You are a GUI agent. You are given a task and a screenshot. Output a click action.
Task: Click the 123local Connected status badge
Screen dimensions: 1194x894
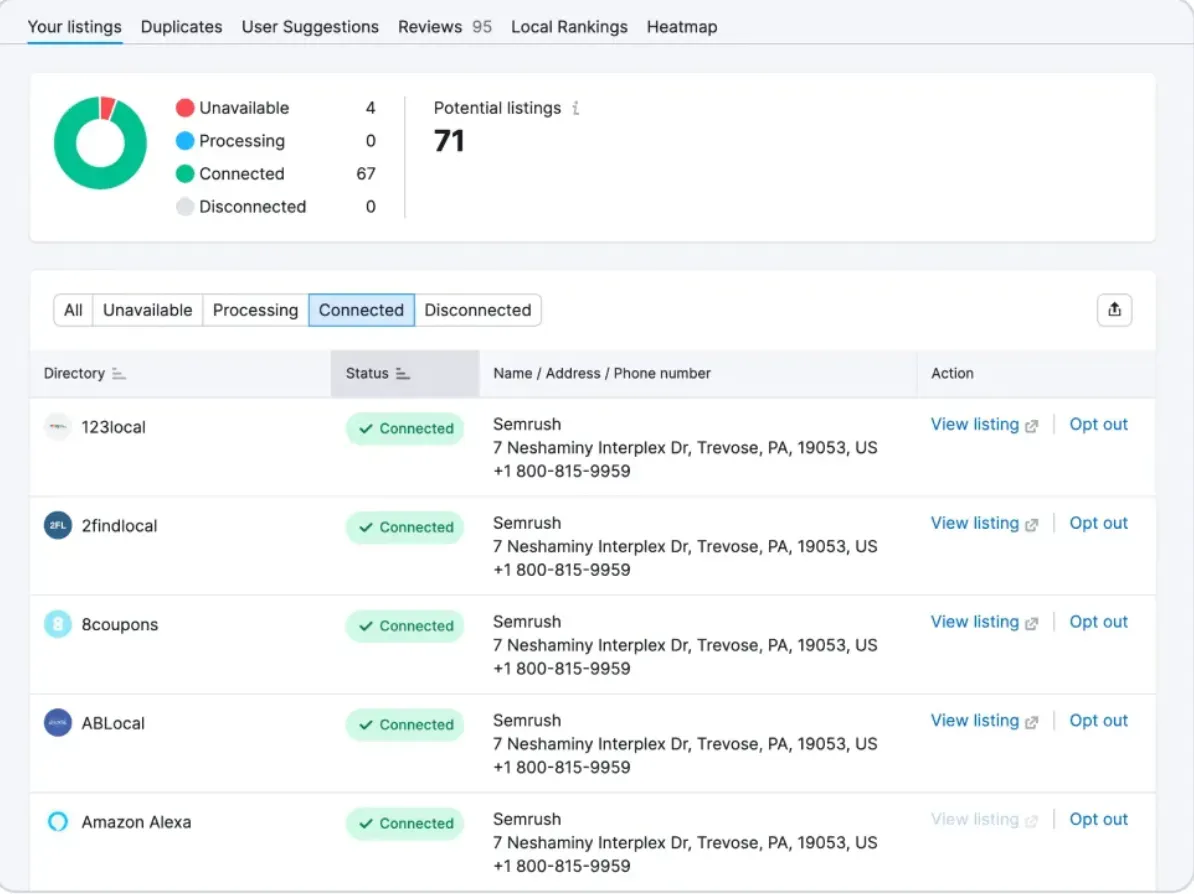click(405, 429)
